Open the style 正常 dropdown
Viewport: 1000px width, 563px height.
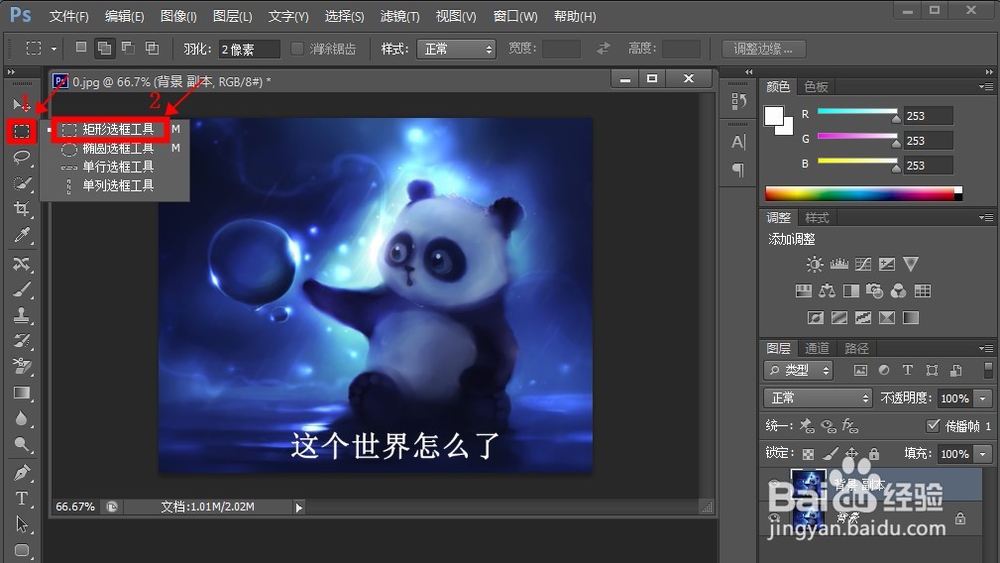[457, 49]
